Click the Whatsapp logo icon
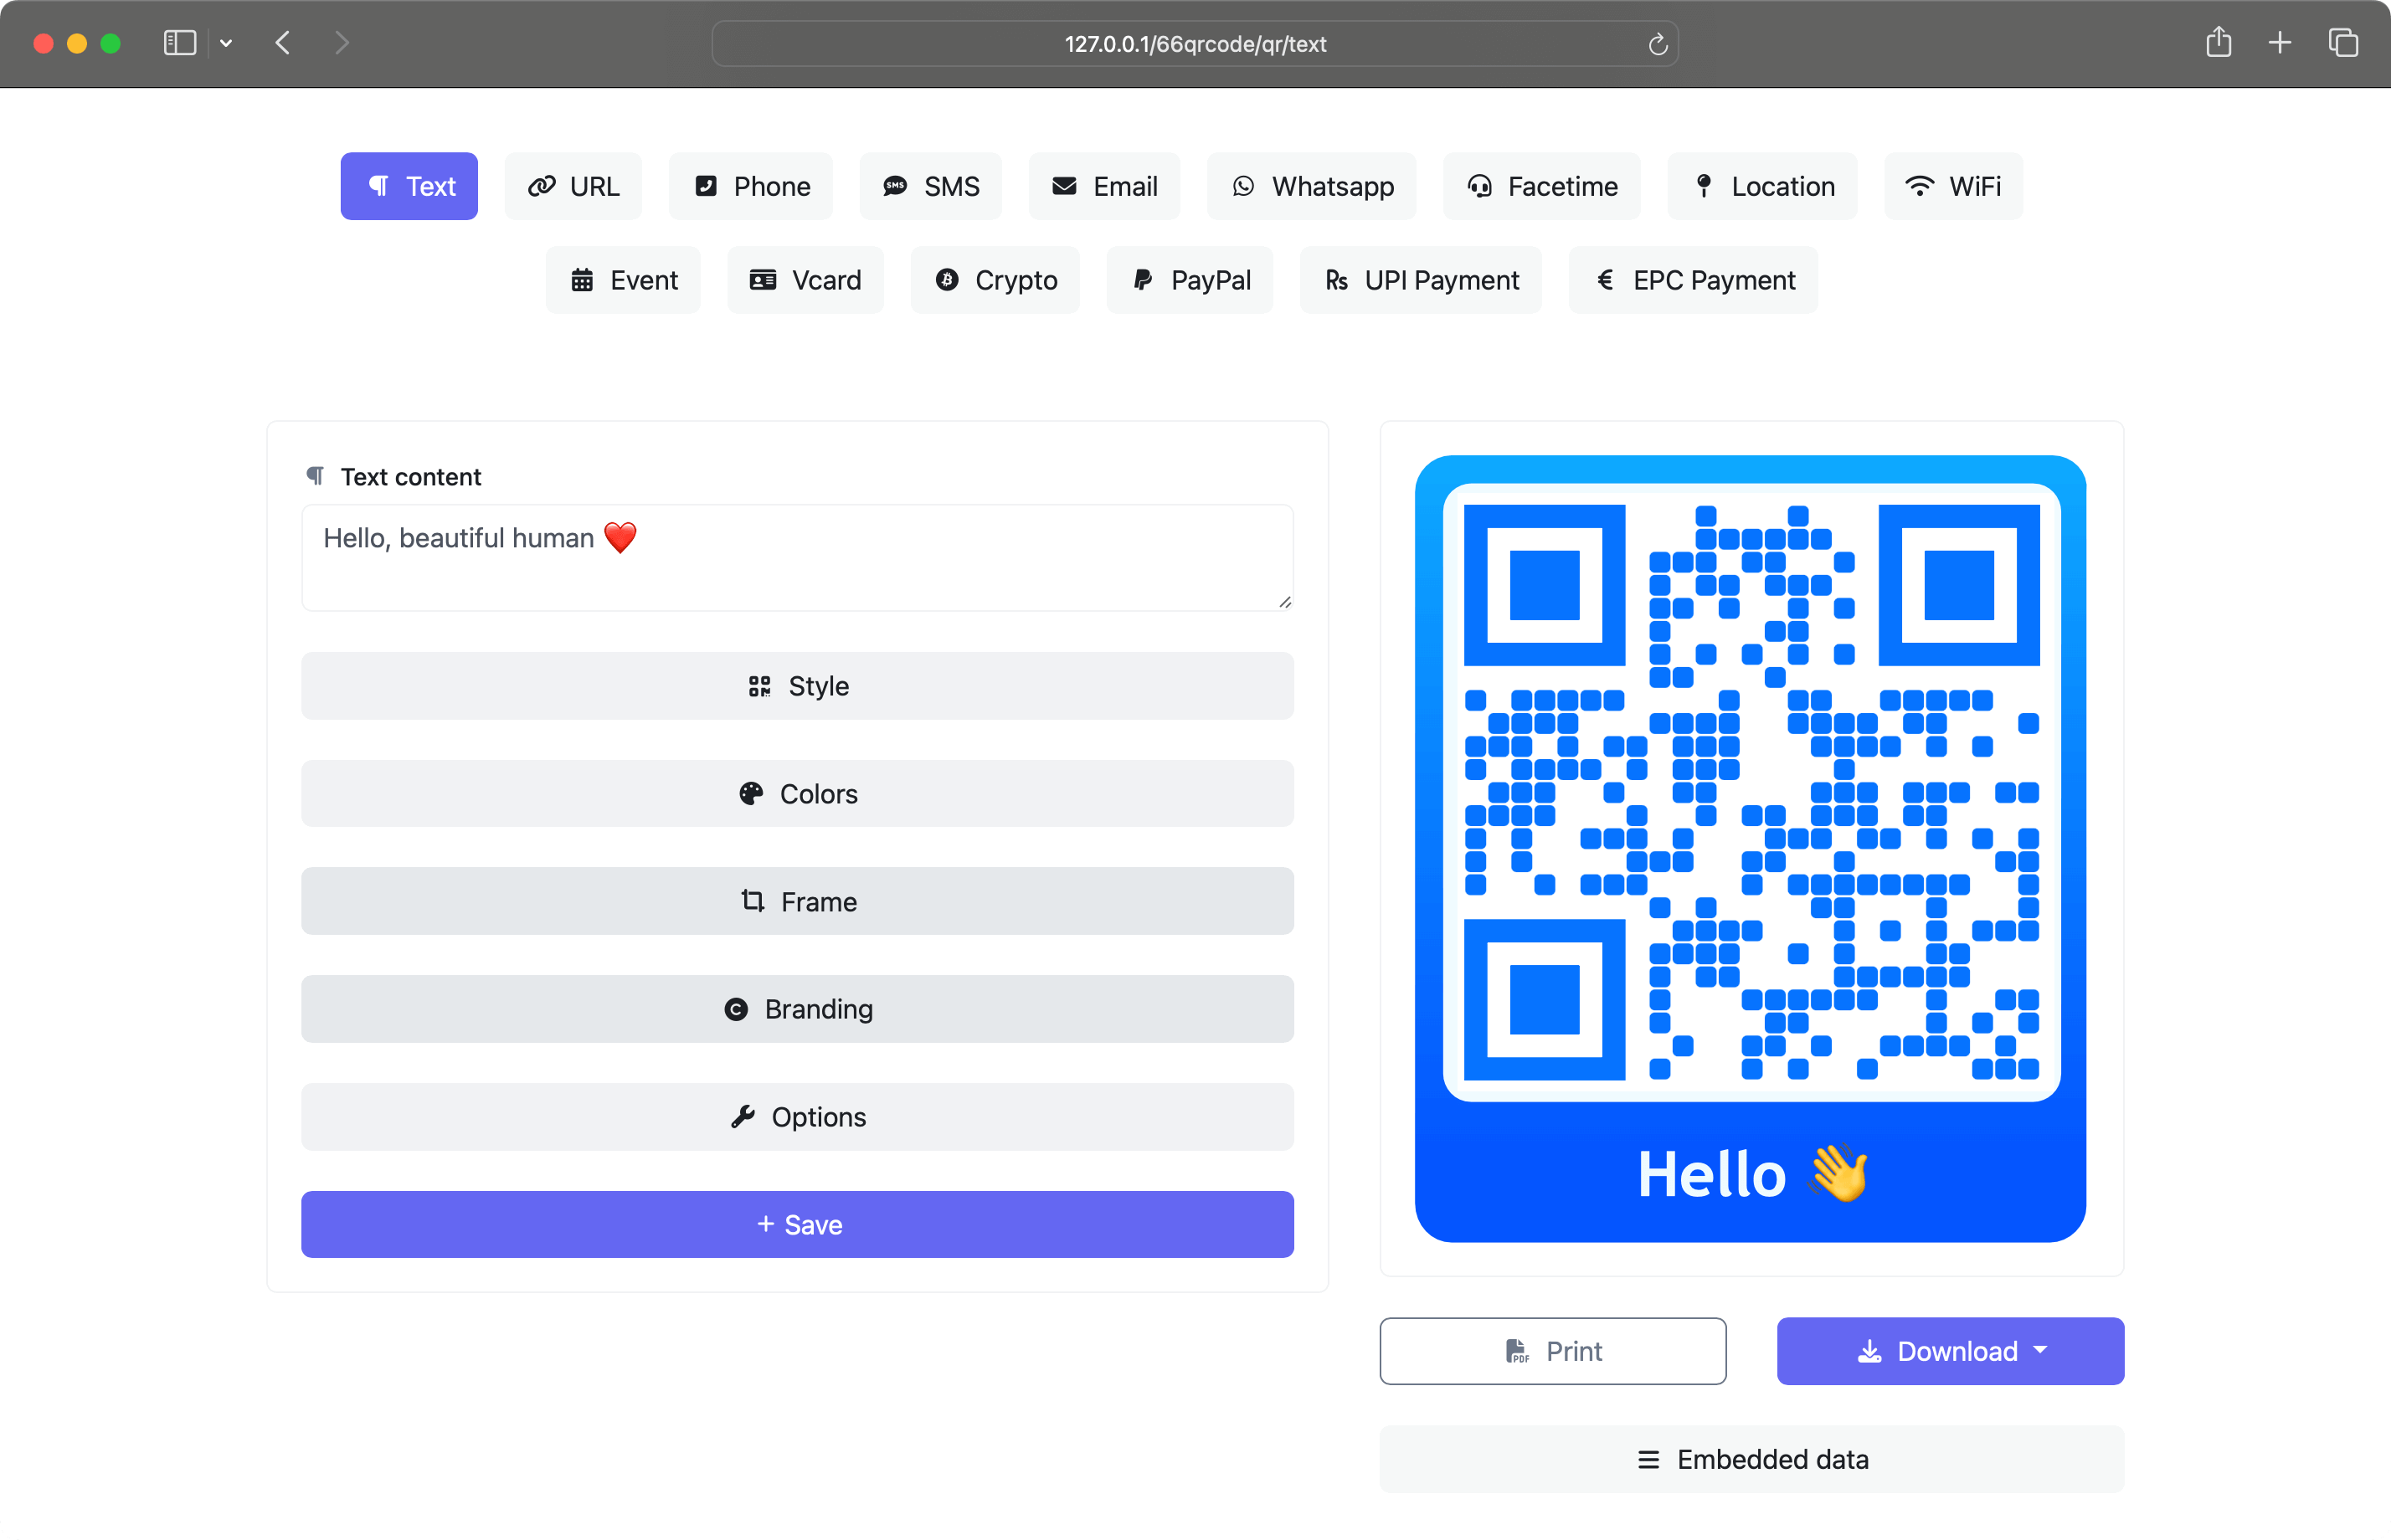Viewport: 2391px width, 1540px height. point(1243,186)
